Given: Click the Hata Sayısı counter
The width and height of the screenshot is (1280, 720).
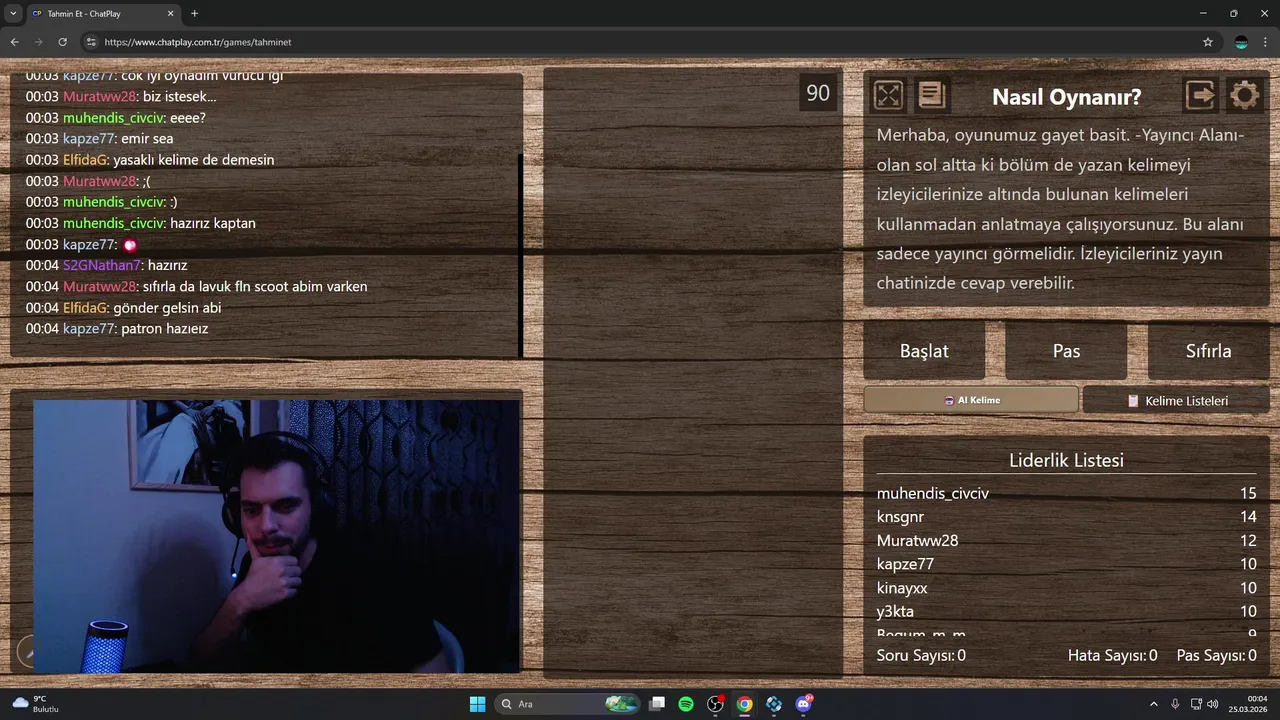Looking at the screenshot, I should 1112,656.
